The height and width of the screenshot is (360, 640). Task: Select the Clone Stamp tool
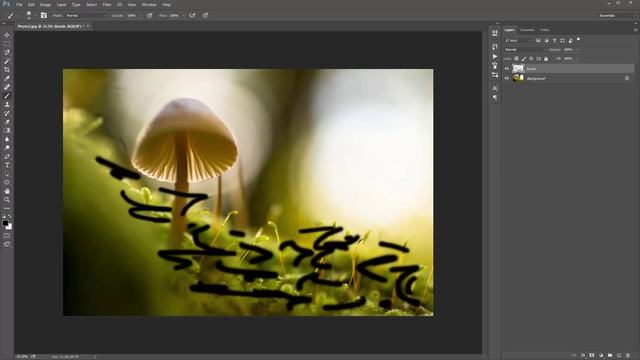(x=7, y=104)
